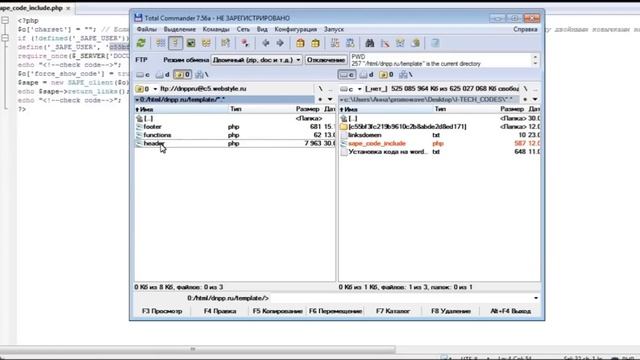Select Установка кода txt file

point(440,152)
